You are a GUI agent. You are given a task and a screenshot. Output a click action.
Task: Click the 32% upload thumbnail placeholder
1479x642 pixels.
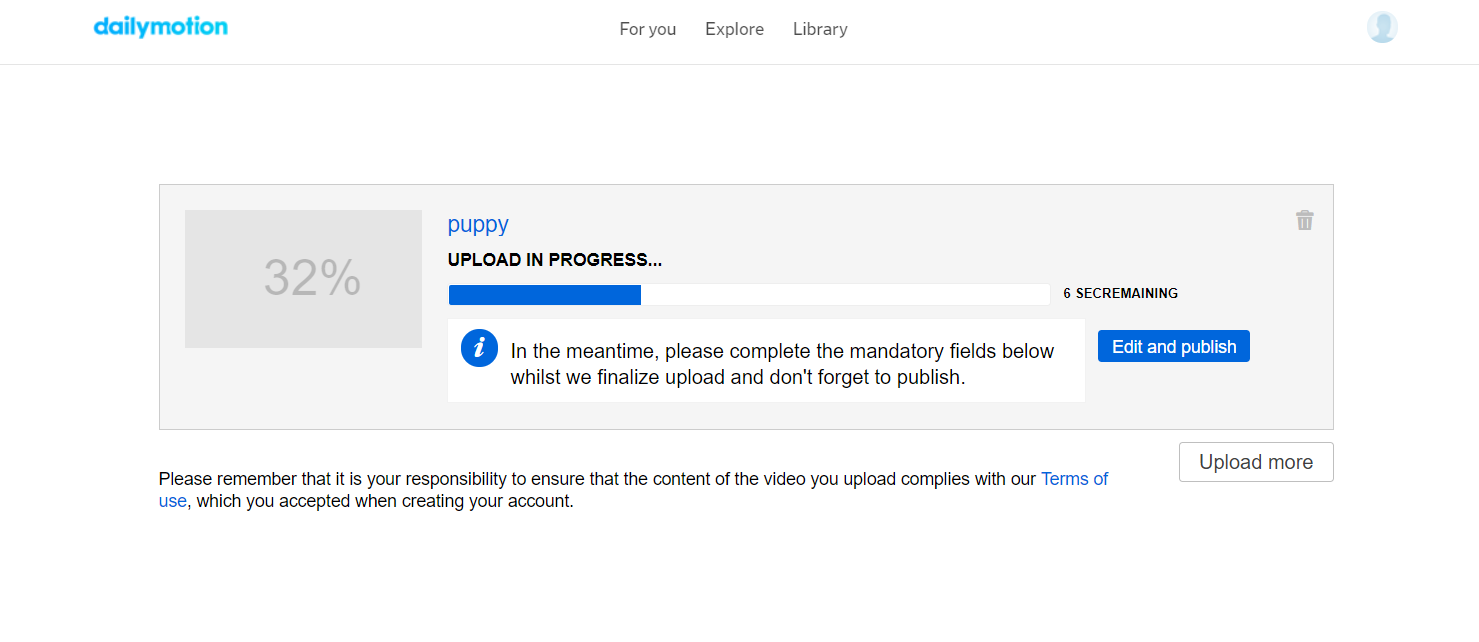click(303, 279)
